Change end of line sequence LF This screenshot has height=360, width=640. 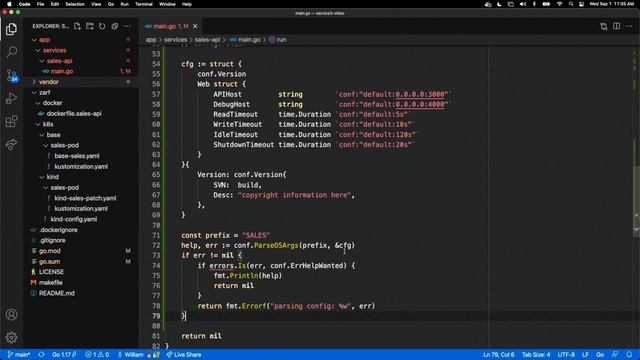(585, 355)
